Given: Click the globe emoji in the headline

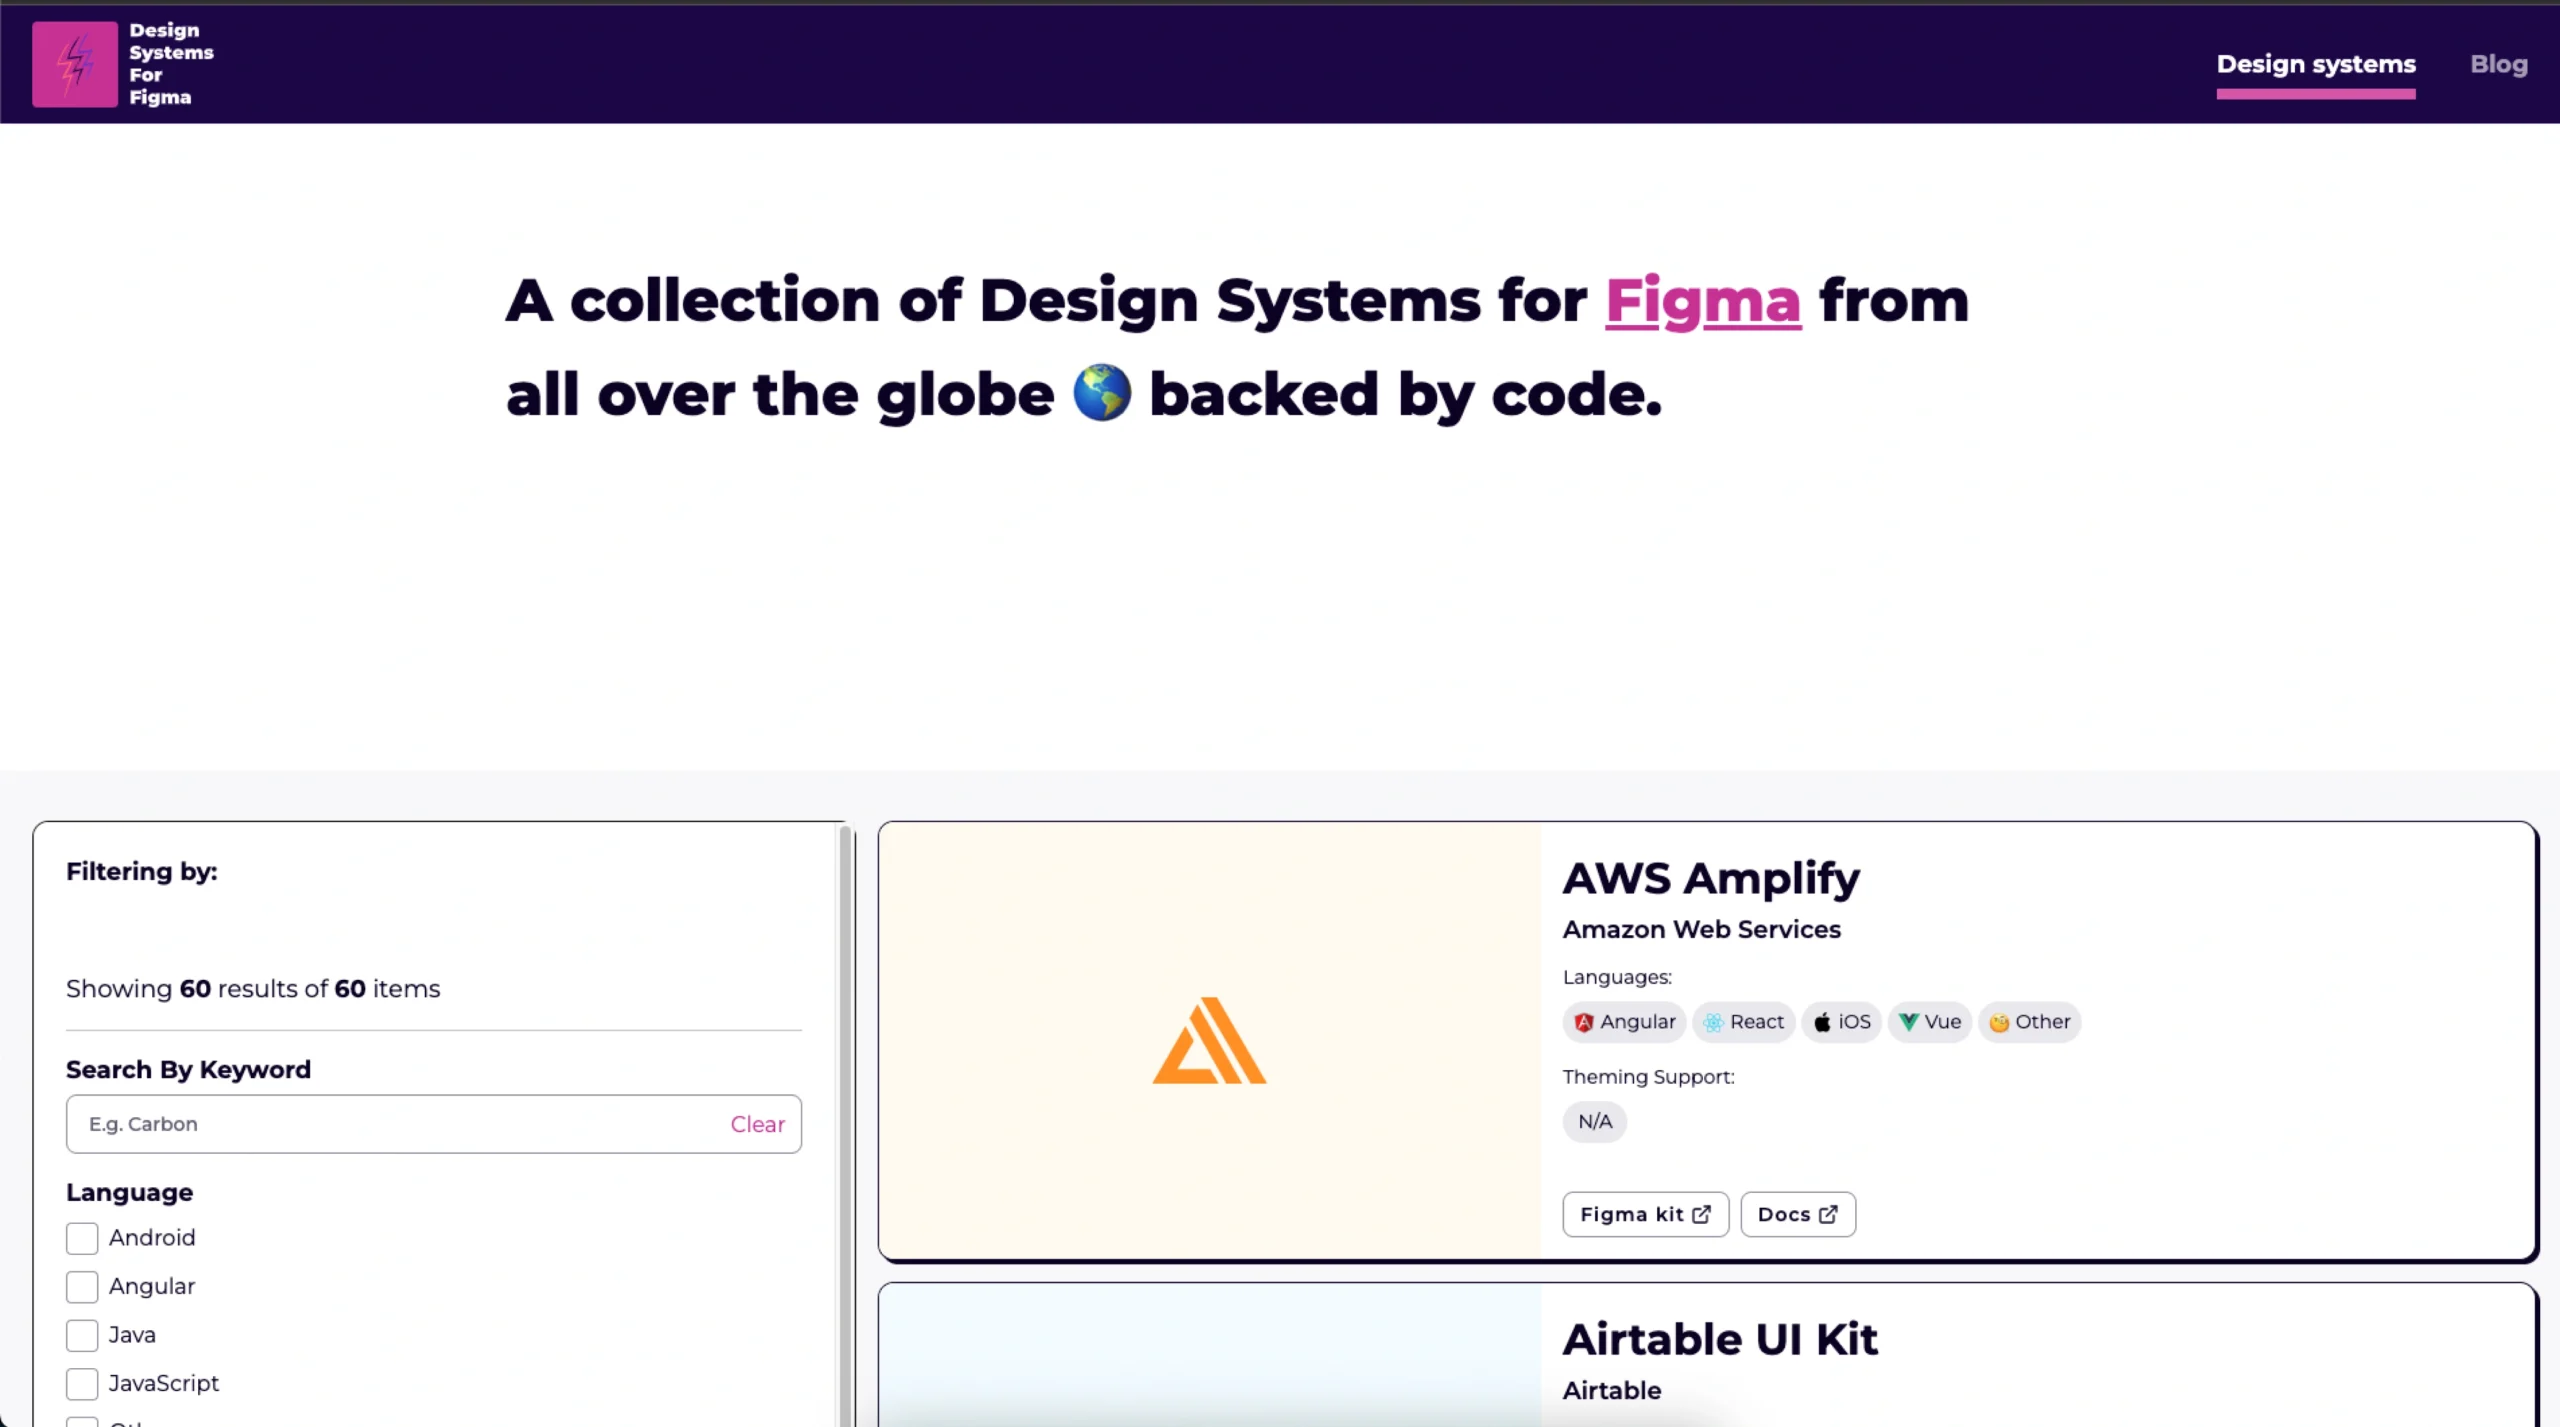Looking at the screenshot, I should pyautogui.click(x=1101, y=393).
